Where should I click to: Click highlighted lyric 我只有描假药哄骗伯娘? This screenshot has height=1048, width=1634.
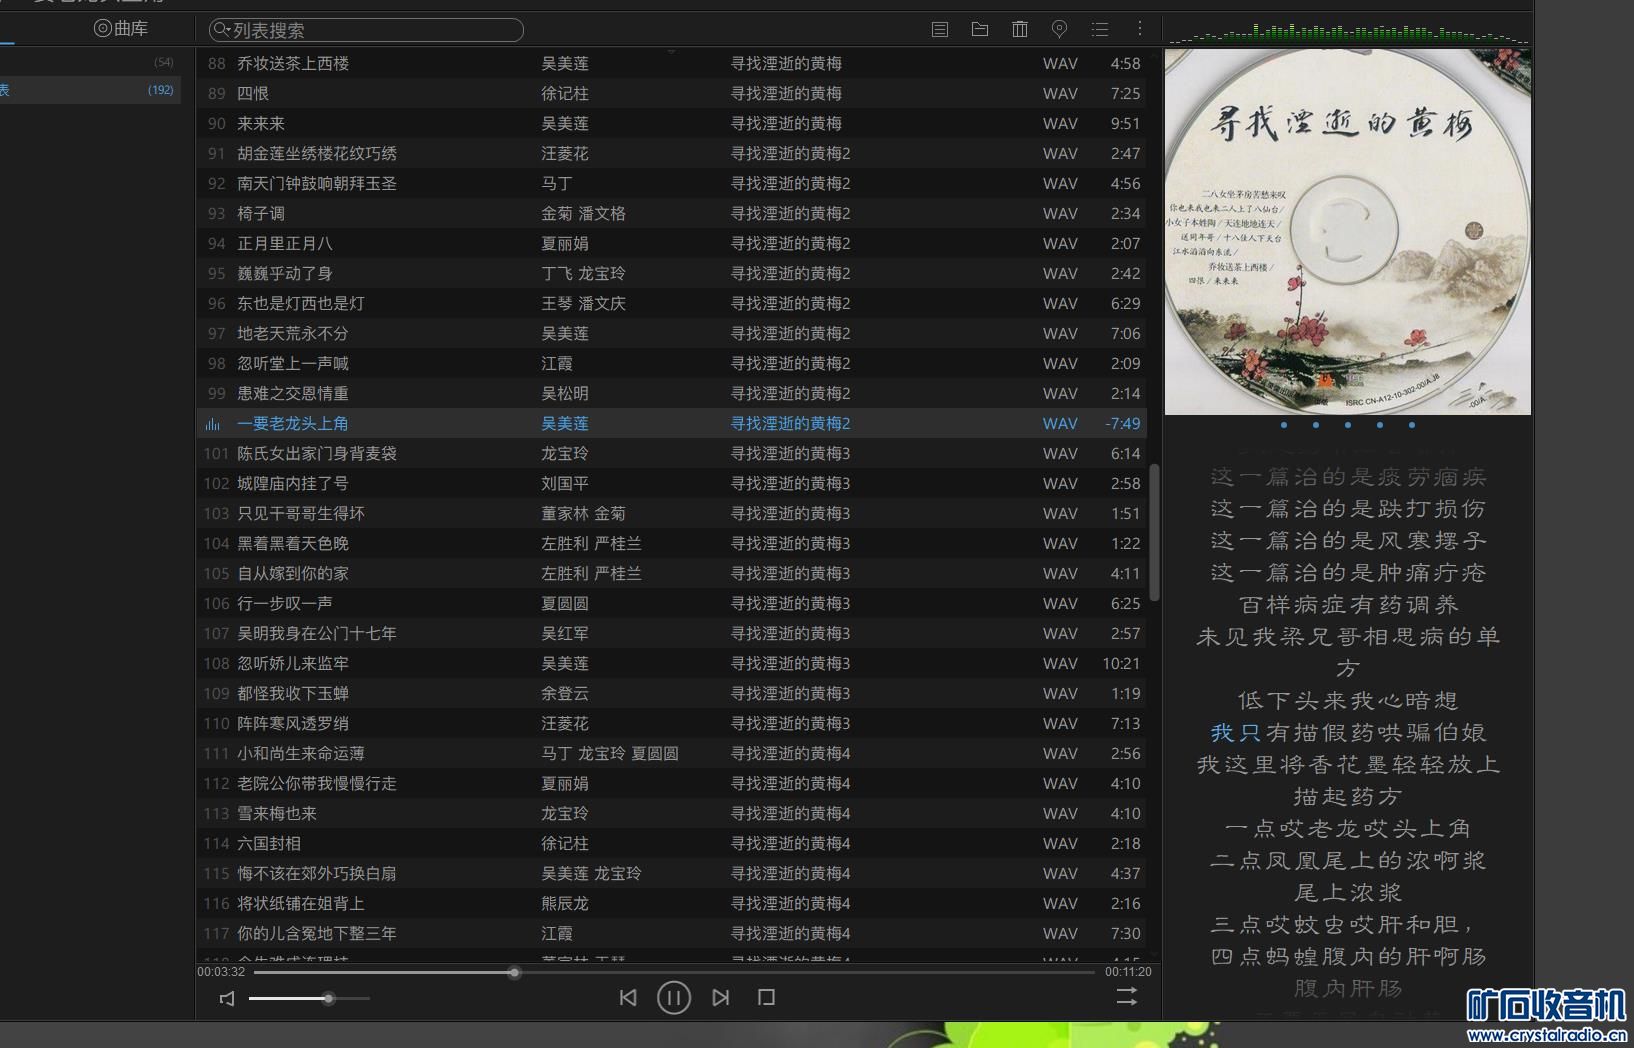point(1348,733)
